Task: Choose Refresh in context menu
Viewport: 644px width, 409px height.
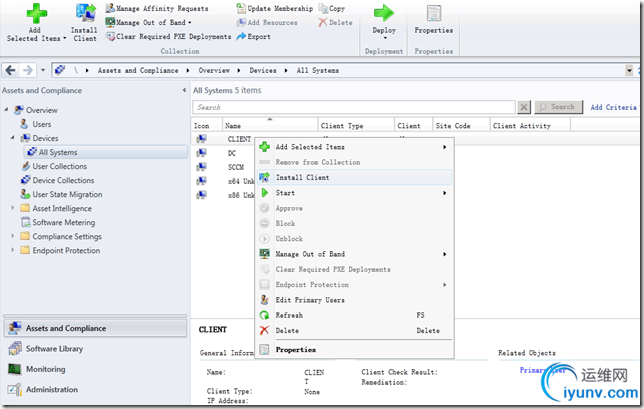Action: pyautogui.click(x=354, y=315)
